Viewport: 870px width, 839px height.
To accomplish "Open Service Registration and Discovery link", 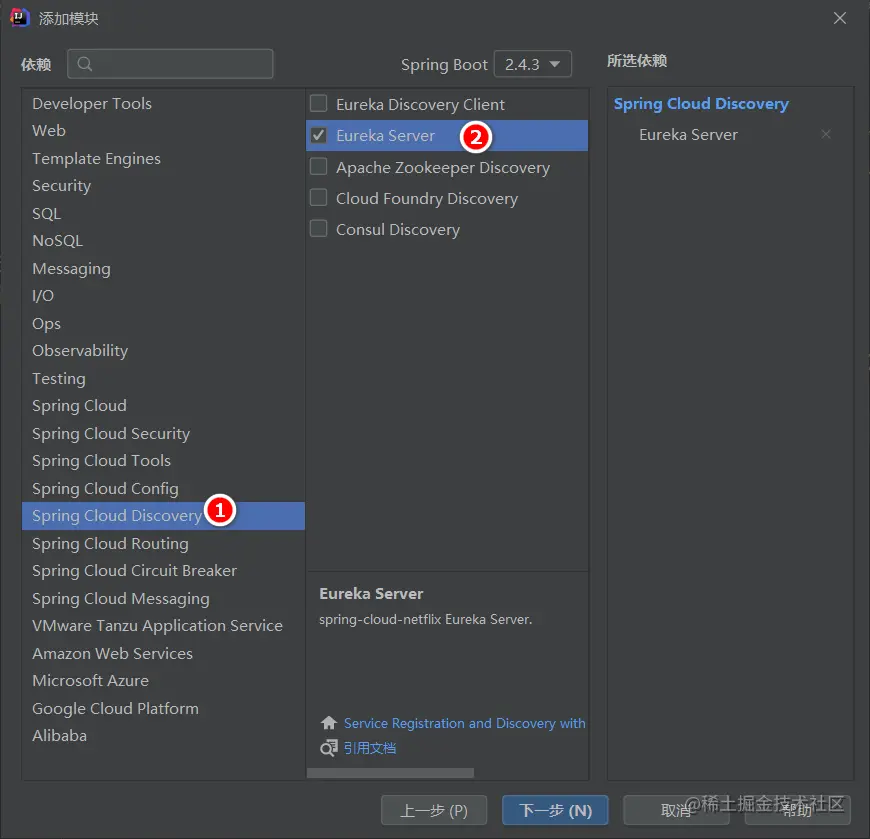I will point(464,723).
